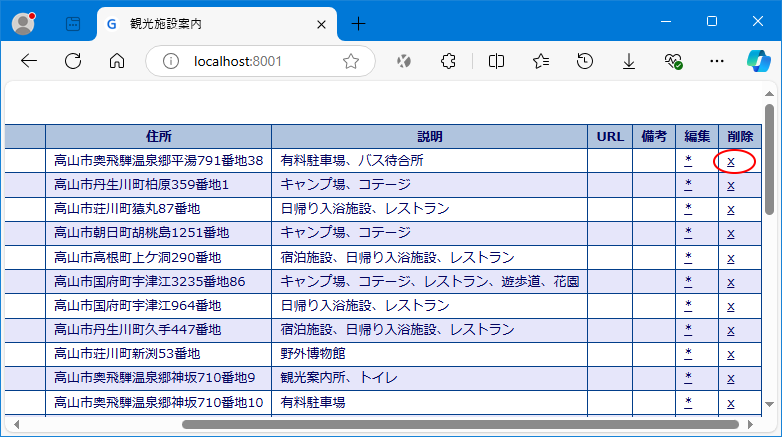The image size is (782, 437).
Task: Open browsing History
Action: [x=585, y=61]
